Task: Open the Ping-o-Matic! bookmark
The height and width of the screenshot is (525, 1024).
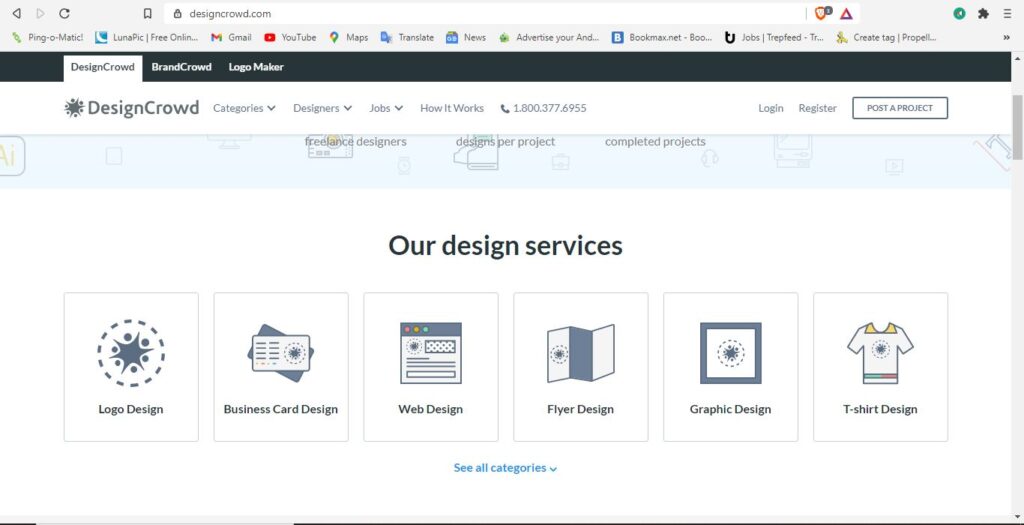Action: [48, 37]
